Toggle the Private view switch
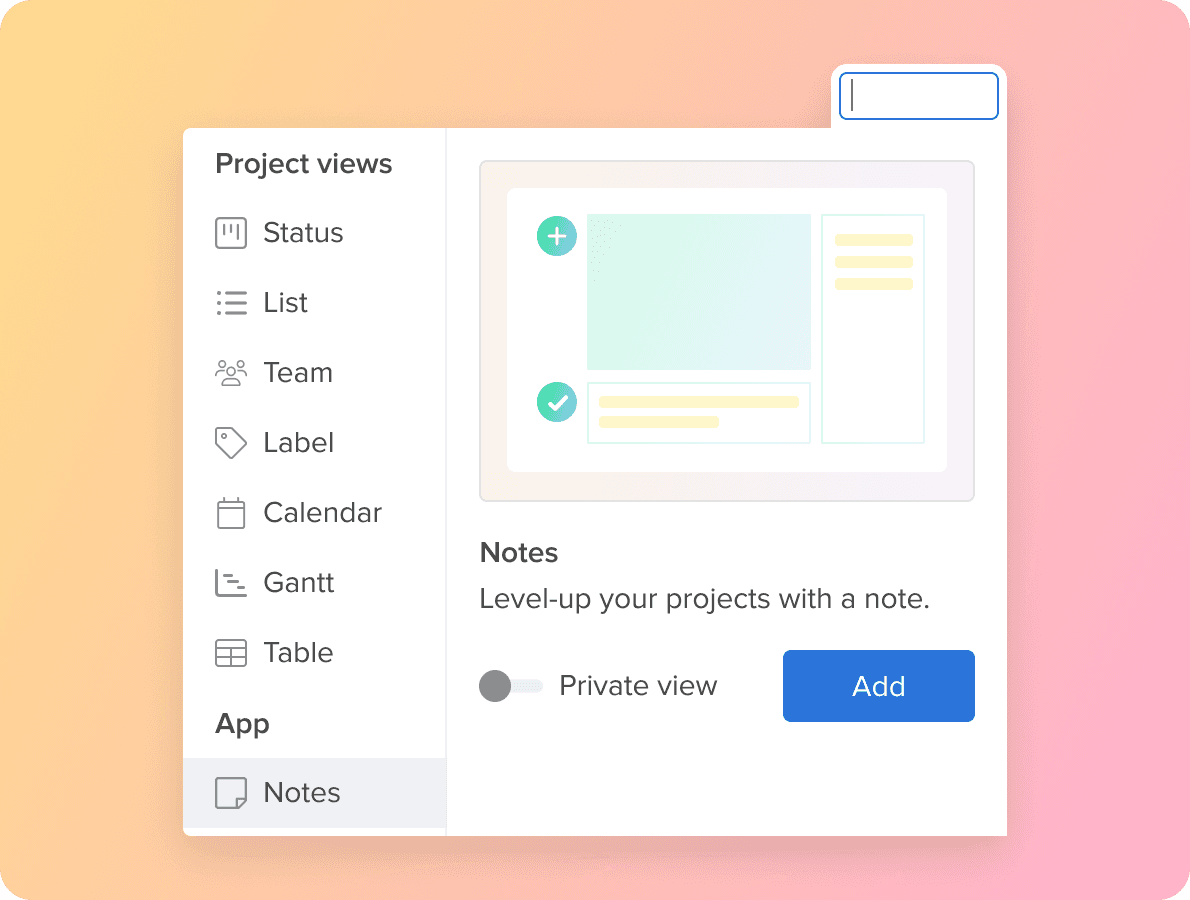 tap(511, 686)
